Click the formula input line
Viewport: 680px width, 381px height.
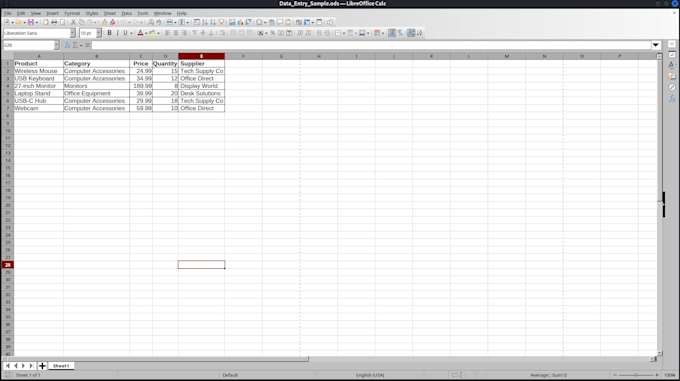[371, 45]
